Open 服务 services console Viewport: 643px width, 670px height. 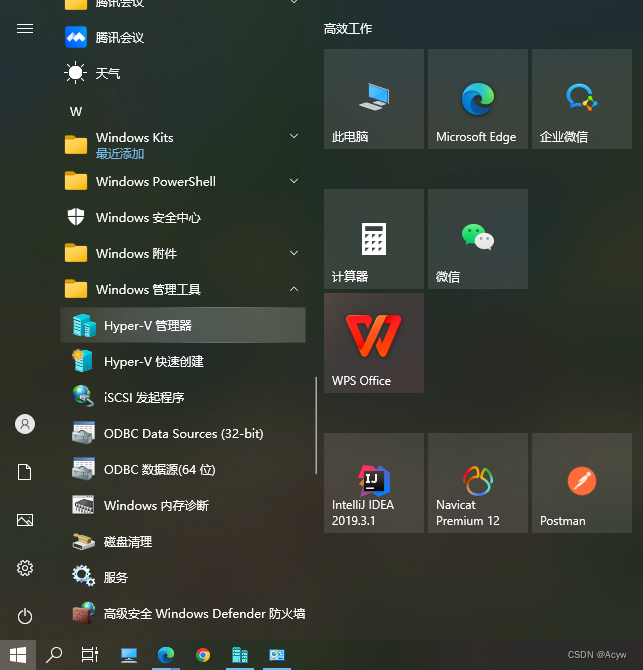183,577
